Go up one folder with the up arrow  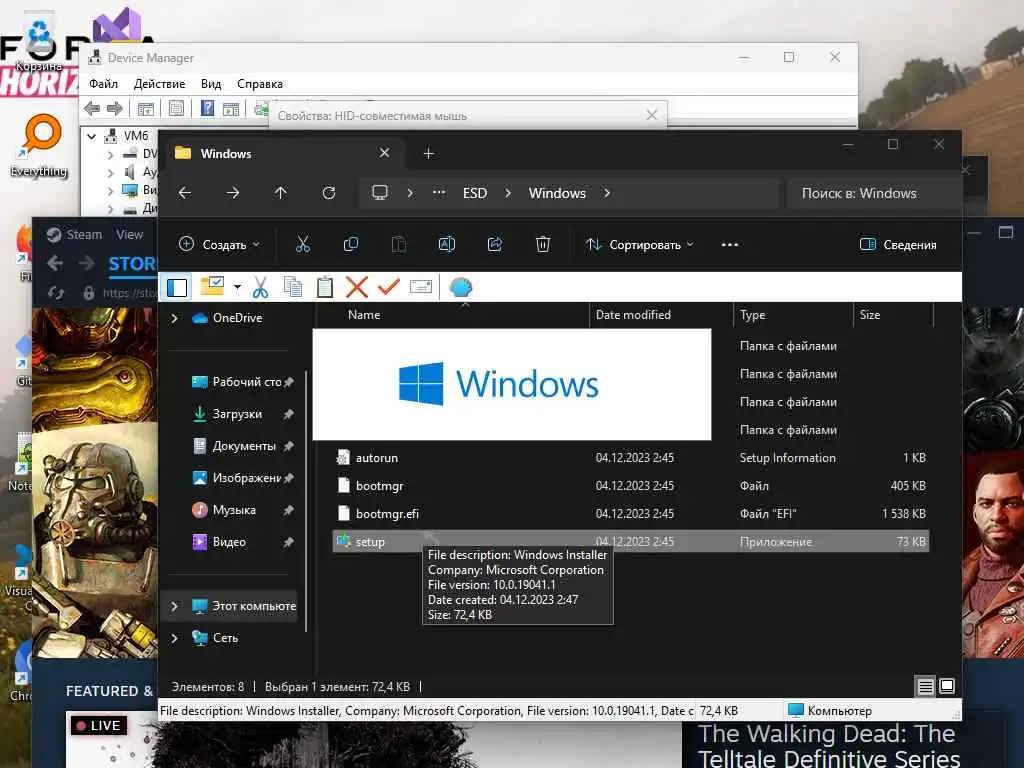tap(280, 193)
